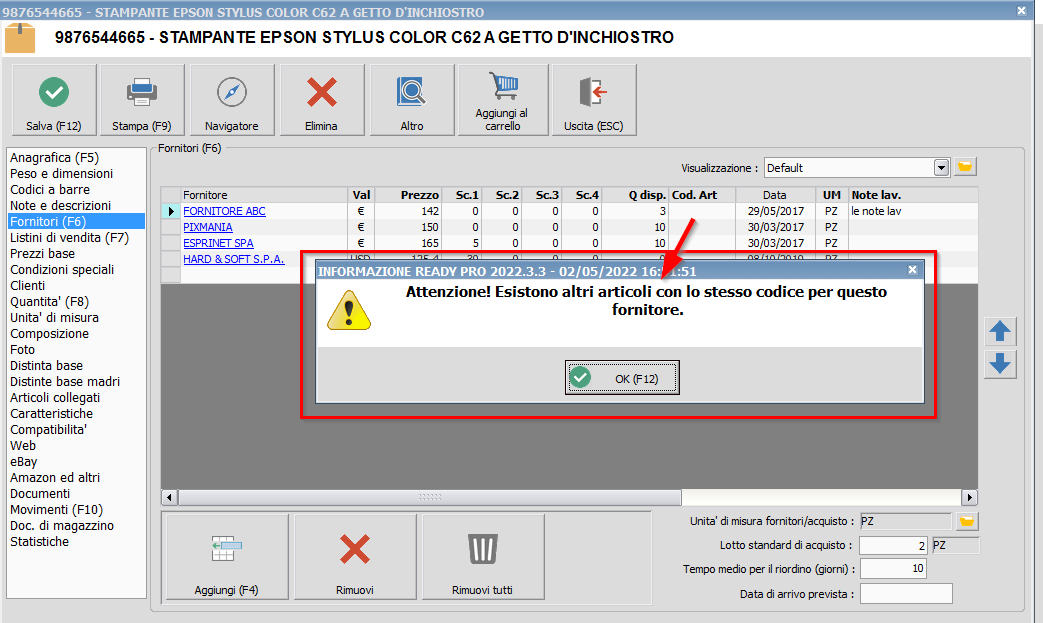Viewport: 1043px width, 623px height.
Task: Click into the Lotto standard di acquisto field
Action: pyautogui.click(x=893, y=545)
